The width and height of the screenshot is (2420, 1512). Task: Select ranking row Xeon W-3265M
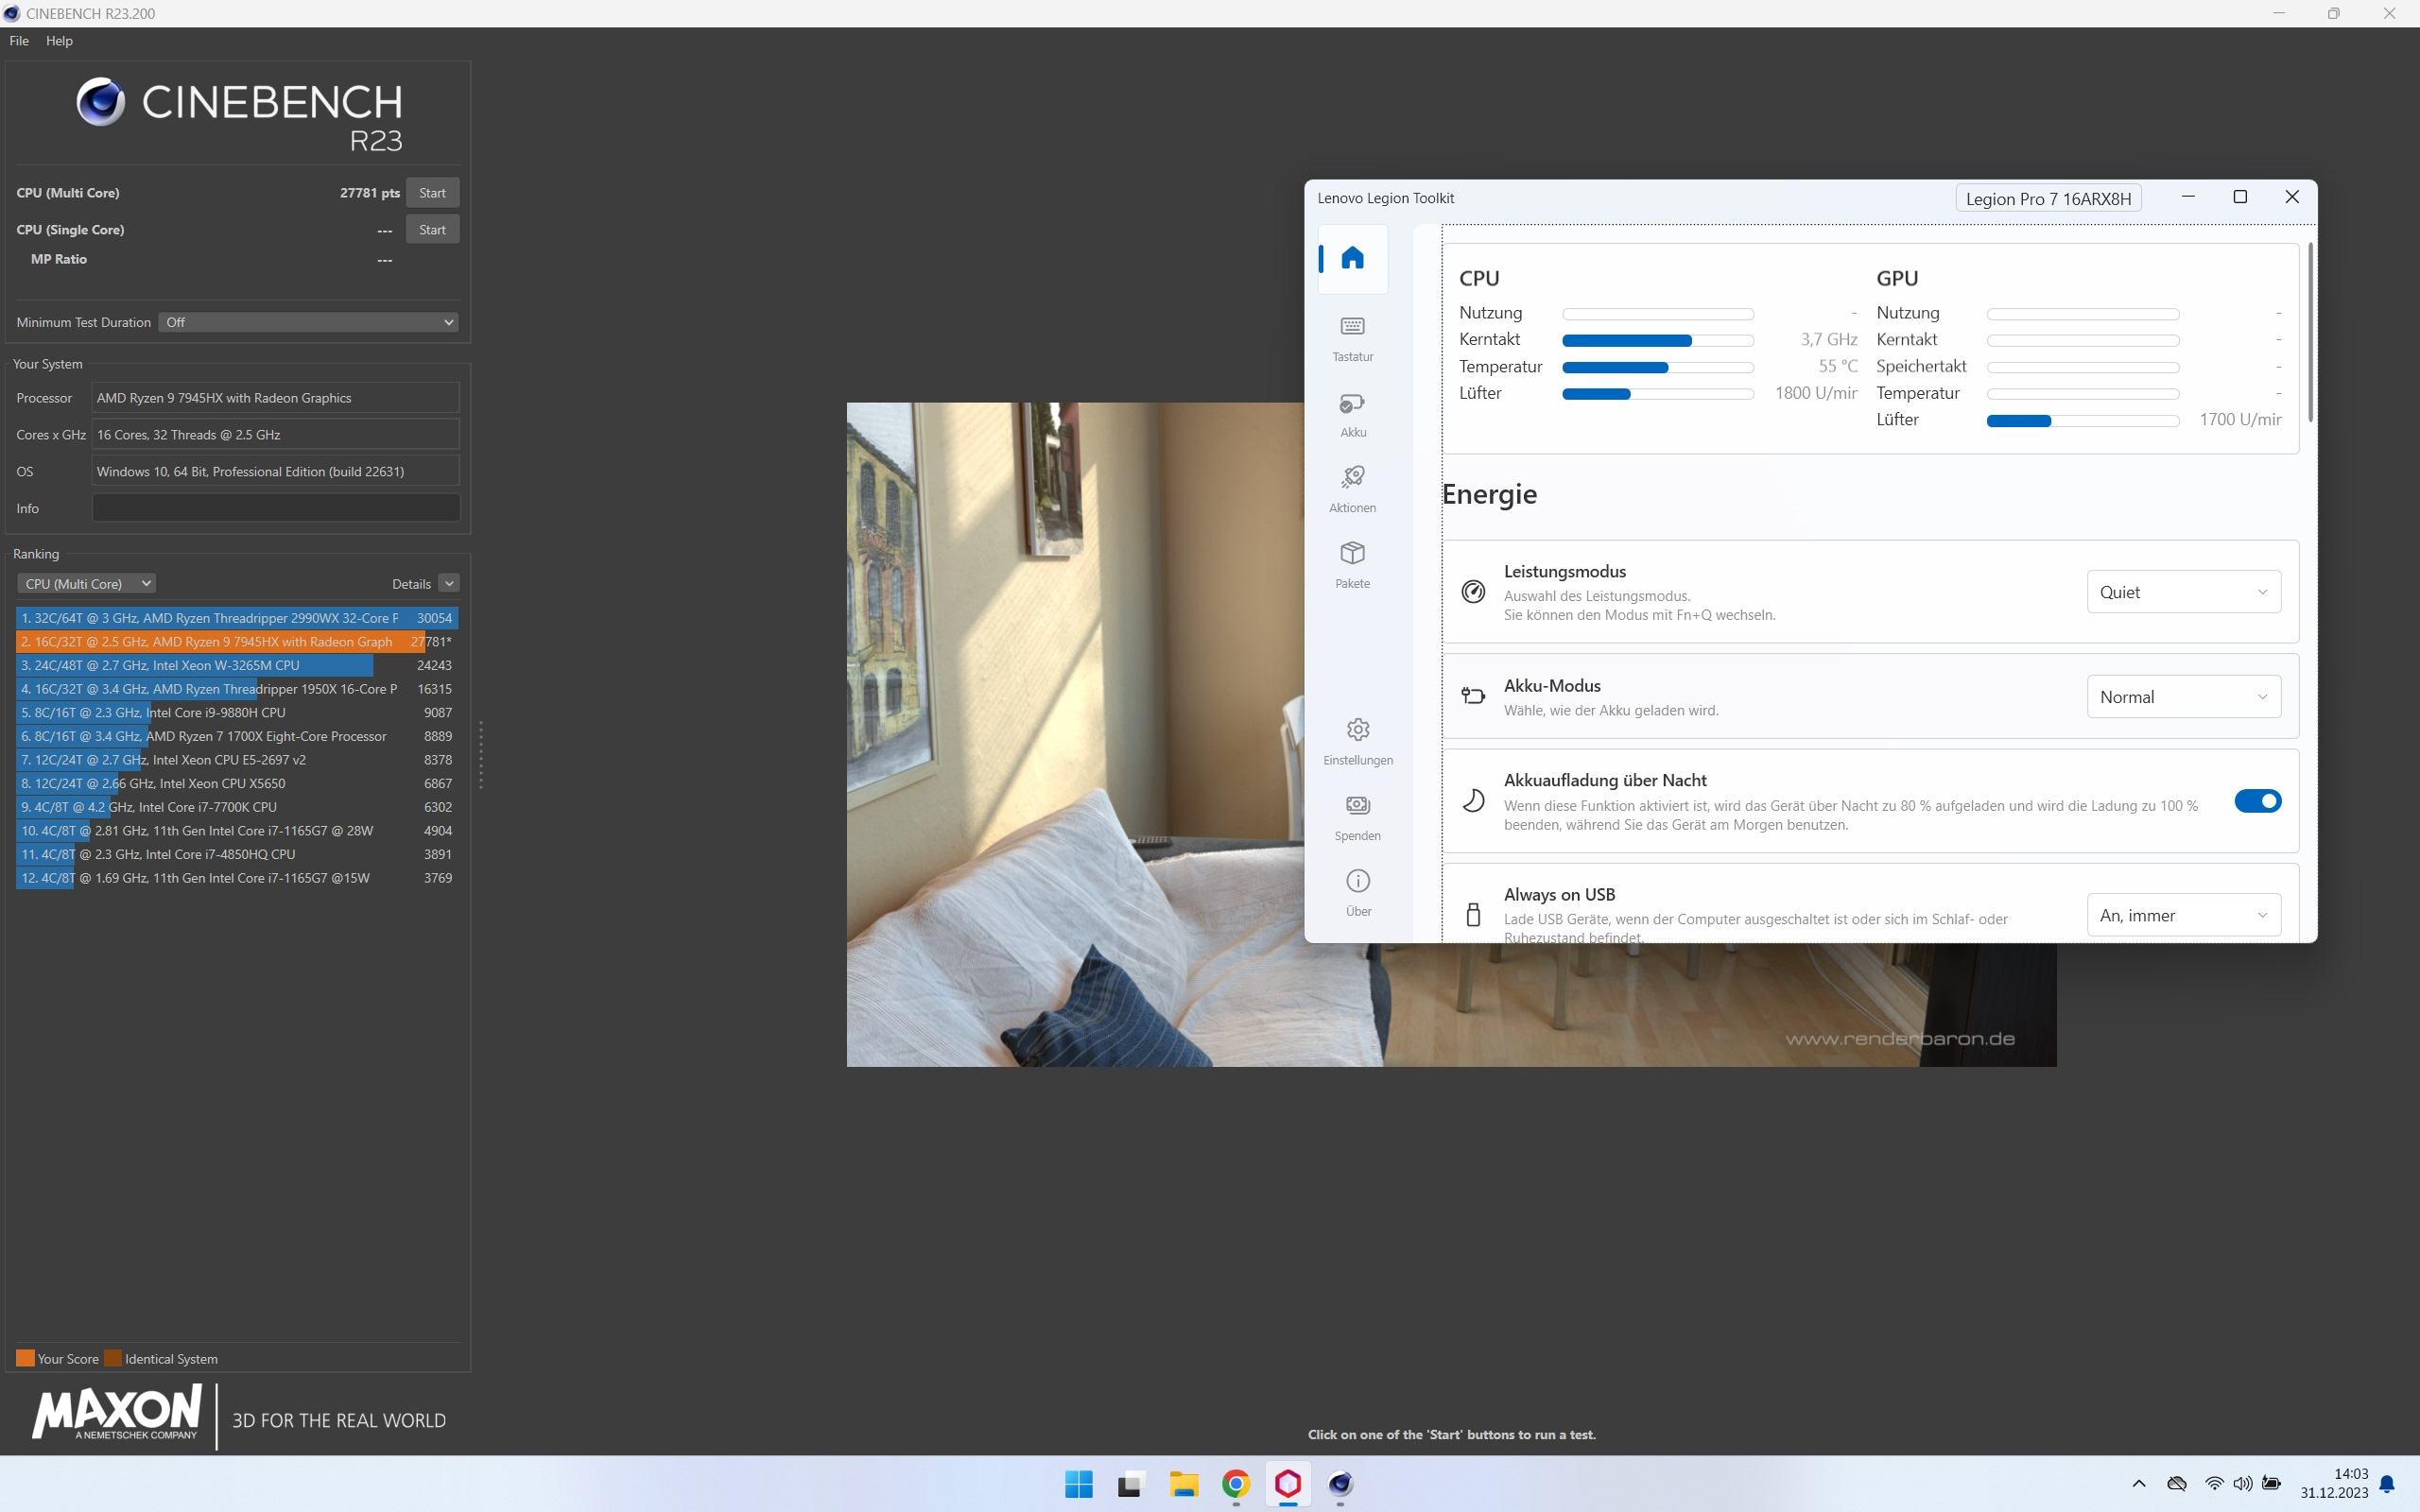237,665
